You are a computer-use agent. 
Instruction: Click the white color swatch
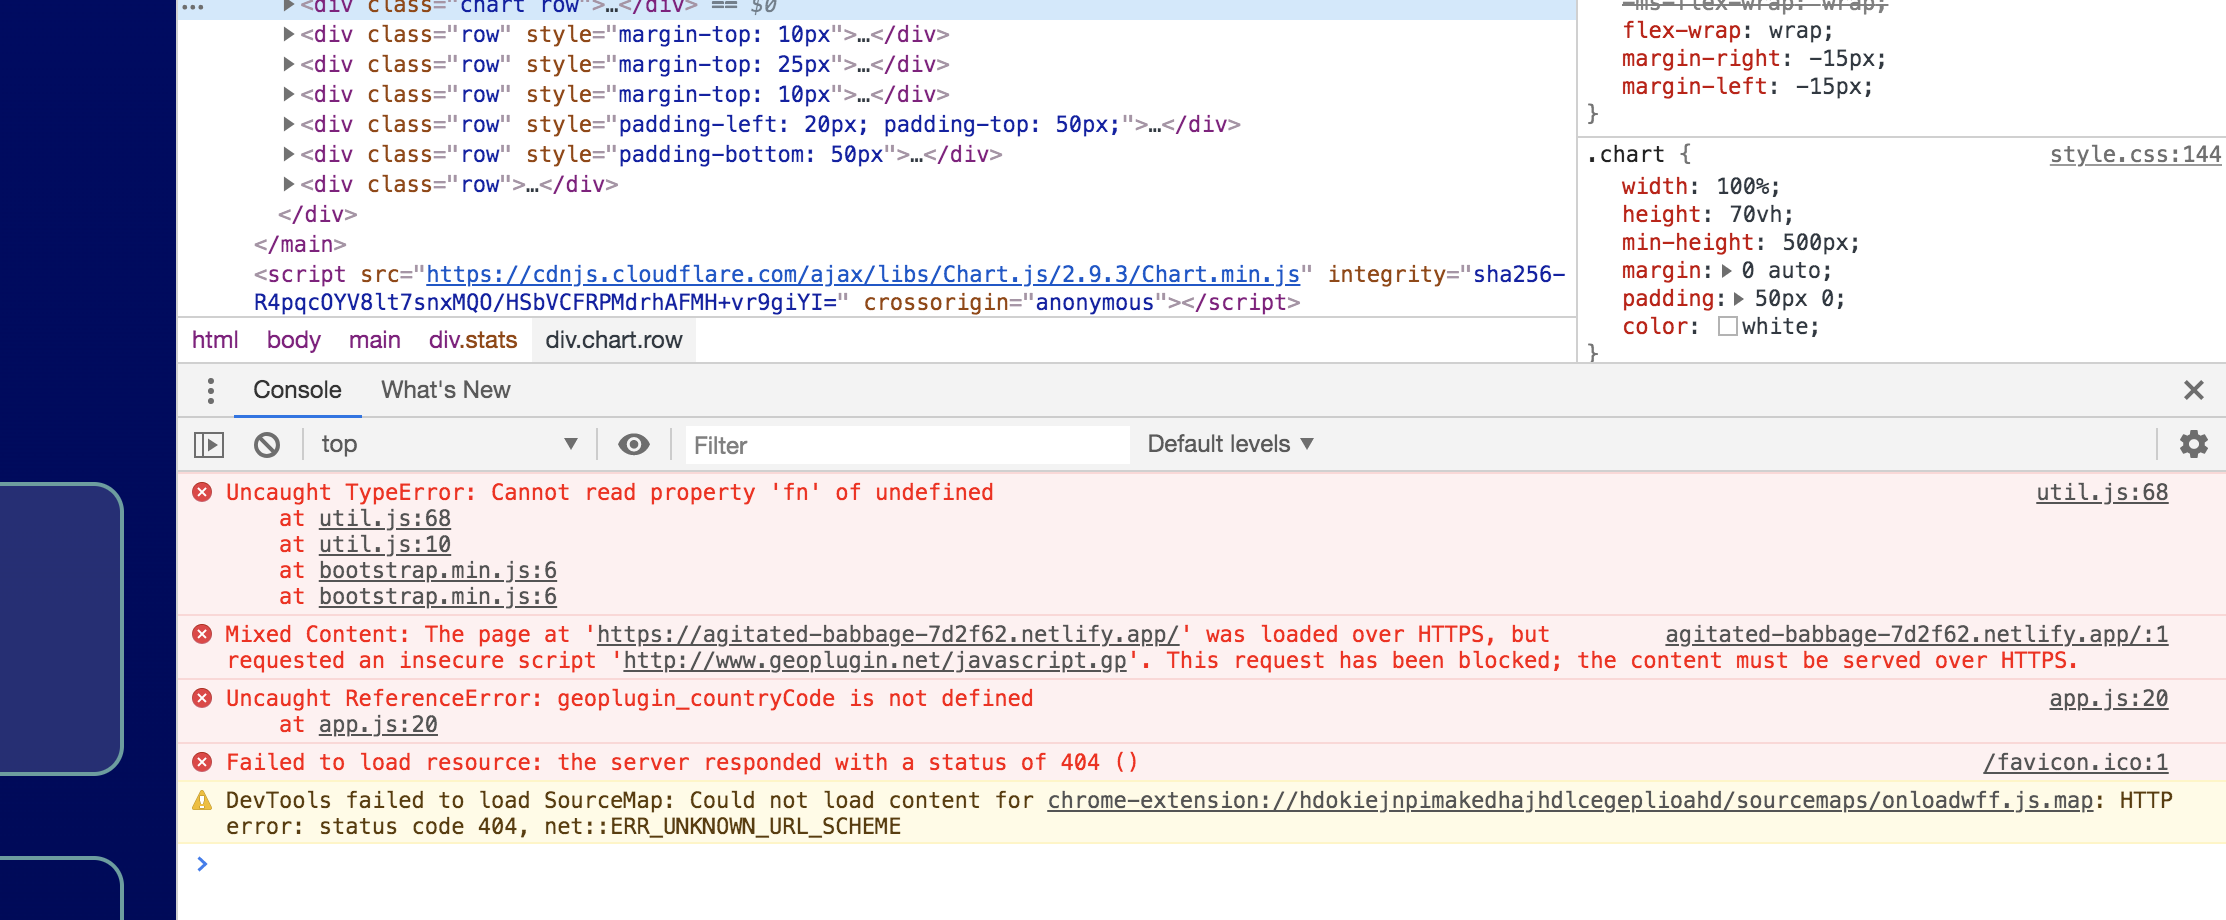(x=1727, y=327)
